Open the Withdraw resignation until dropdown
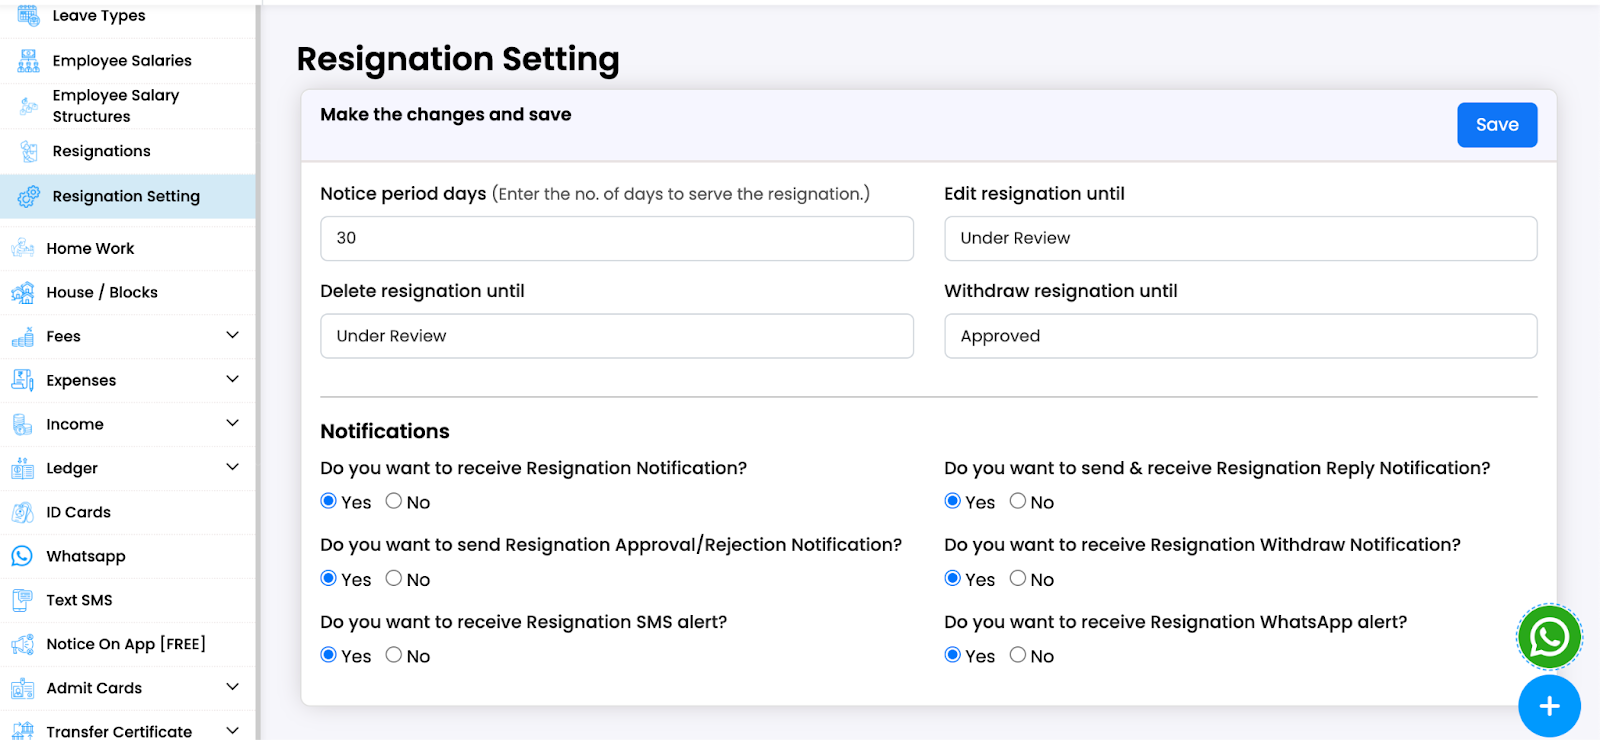This screenshot has width=1600, height=740. pos(1240,336)
